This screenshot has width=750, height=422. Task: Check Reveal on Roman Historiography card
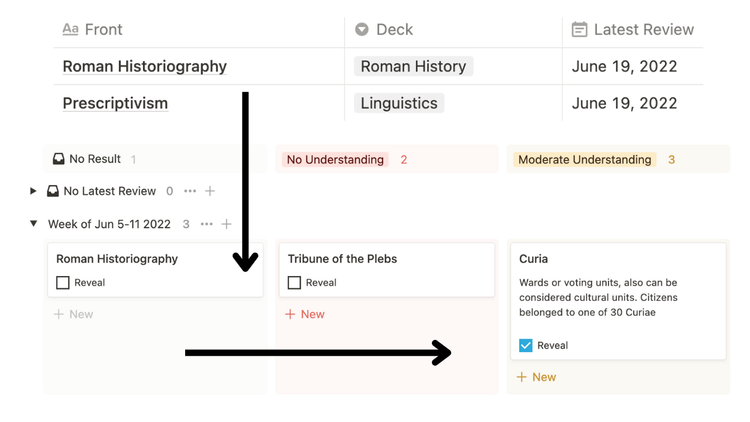(x=63, y=283)
